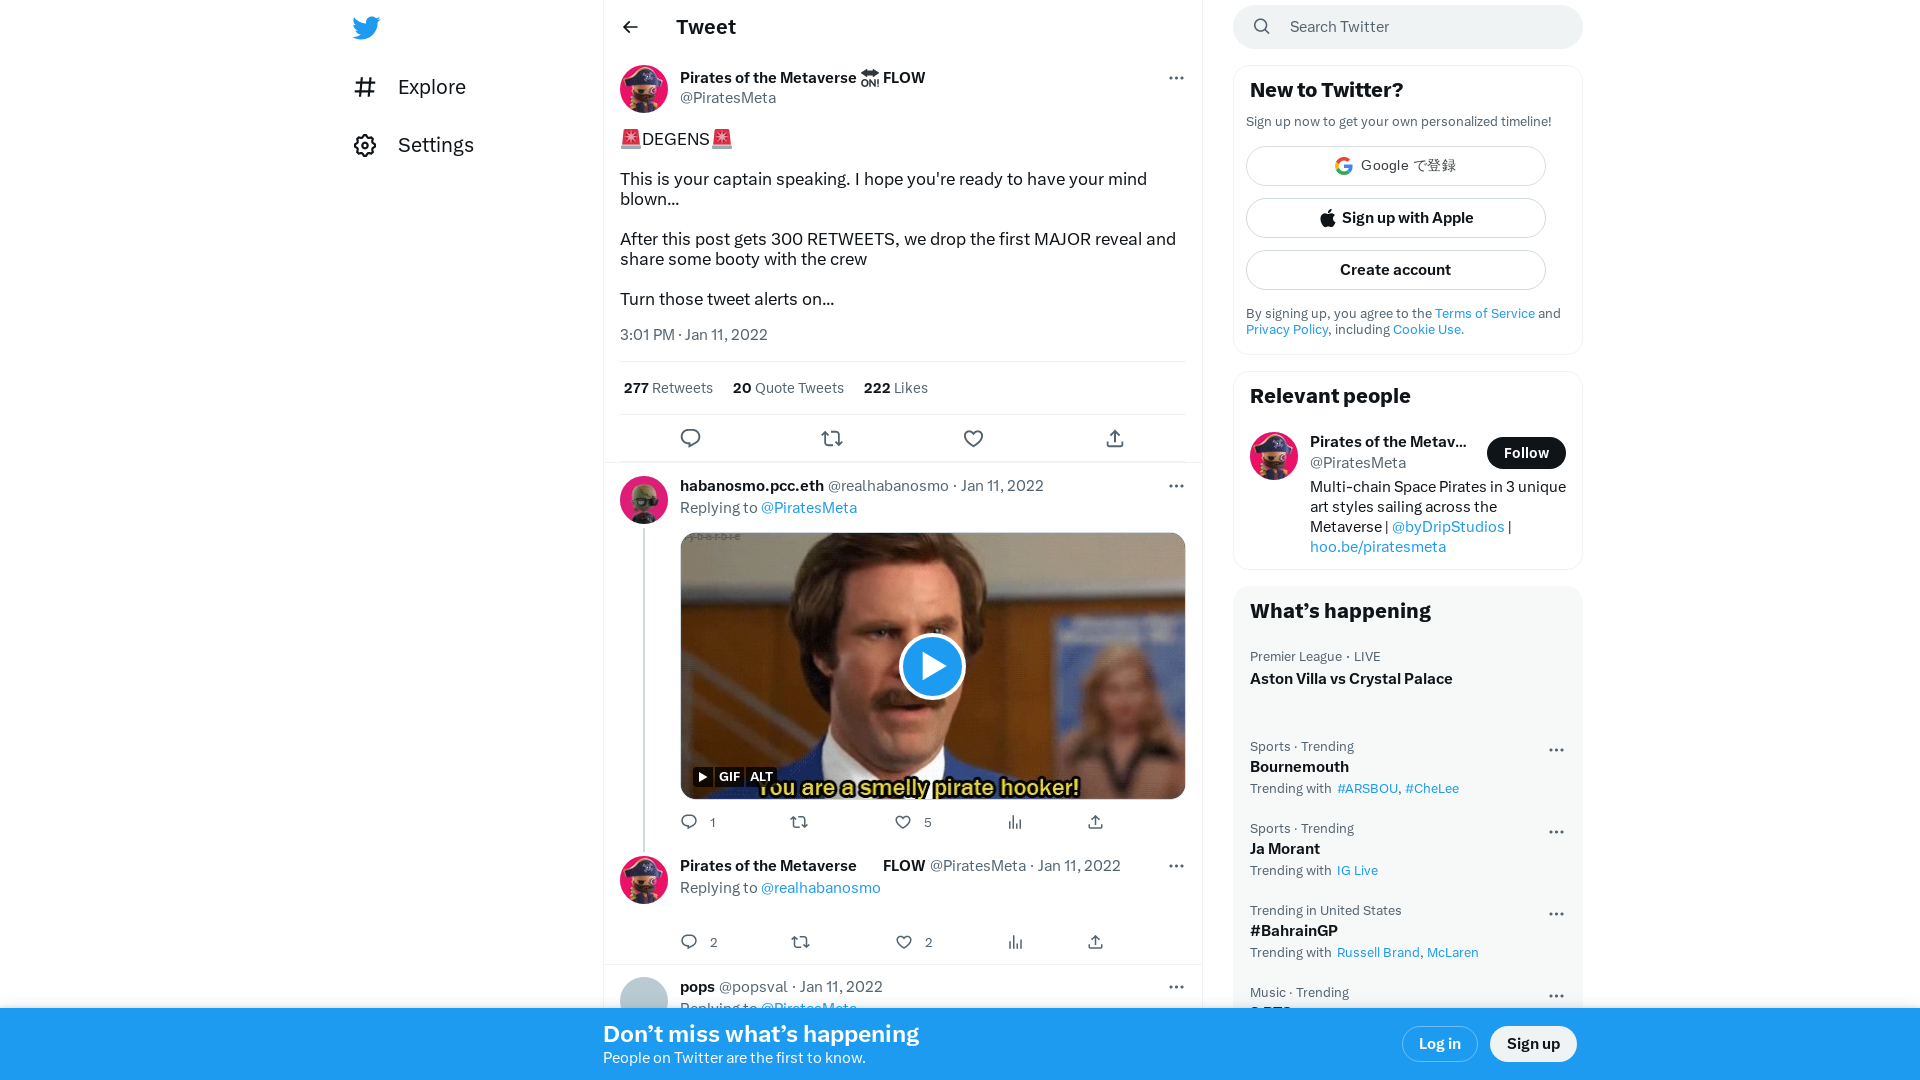Open the Bournemouth trending topic
Viewport: 1920px width, 1080px height.
pyautogui.click(x=1299, y=767)
